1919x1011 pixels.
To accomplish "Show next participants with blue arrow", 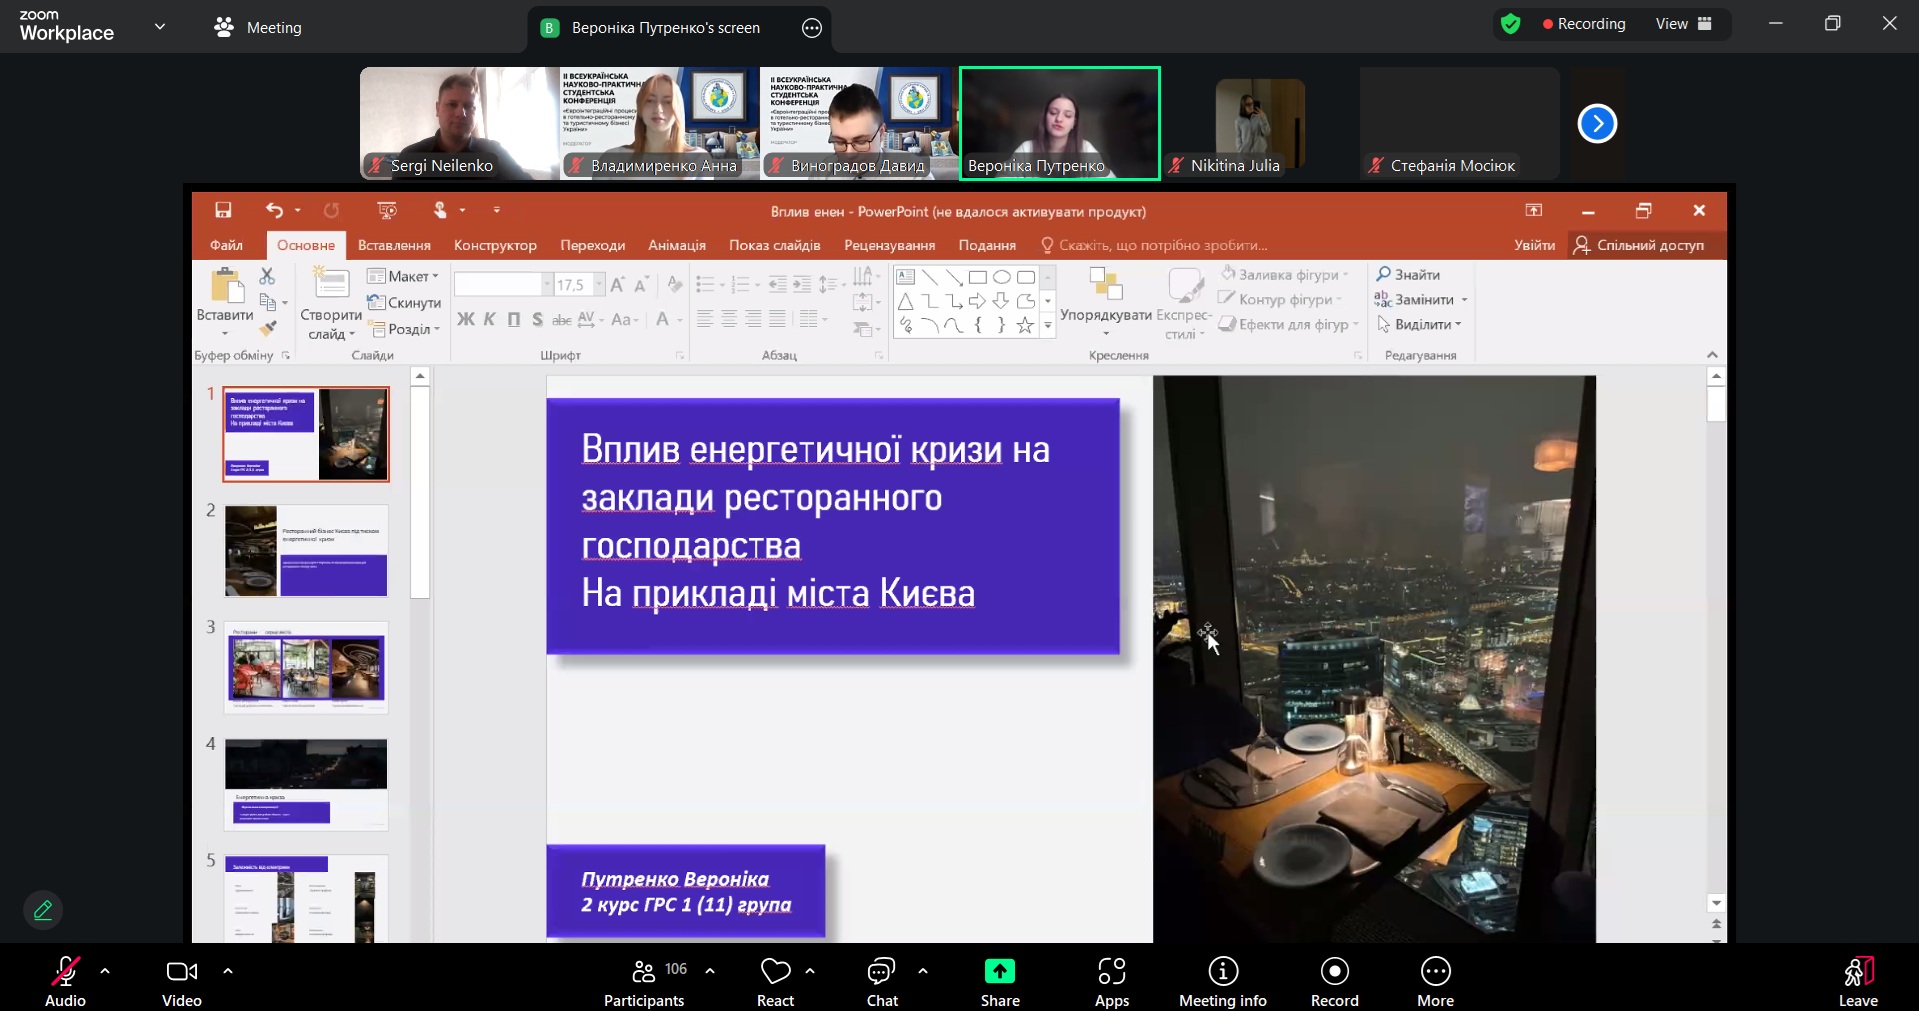I will point(1597,124).
